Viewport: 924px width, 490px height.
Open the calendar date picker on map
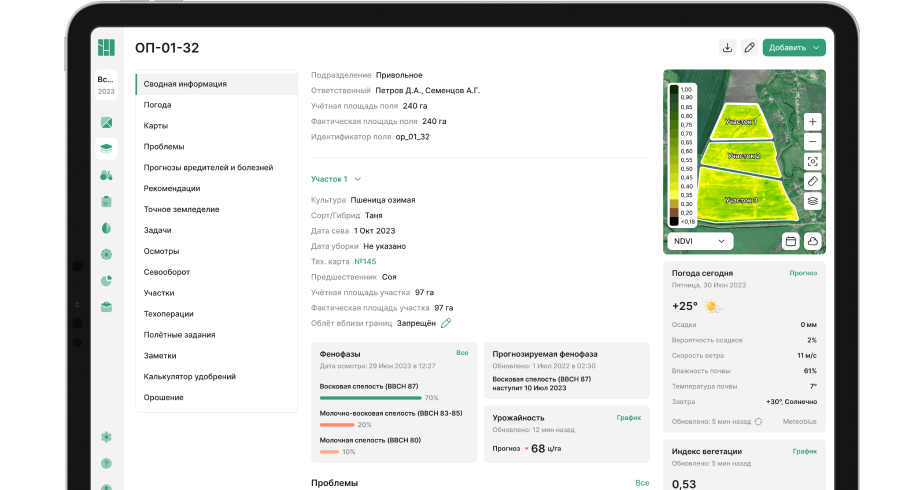(x=790, y=241)
